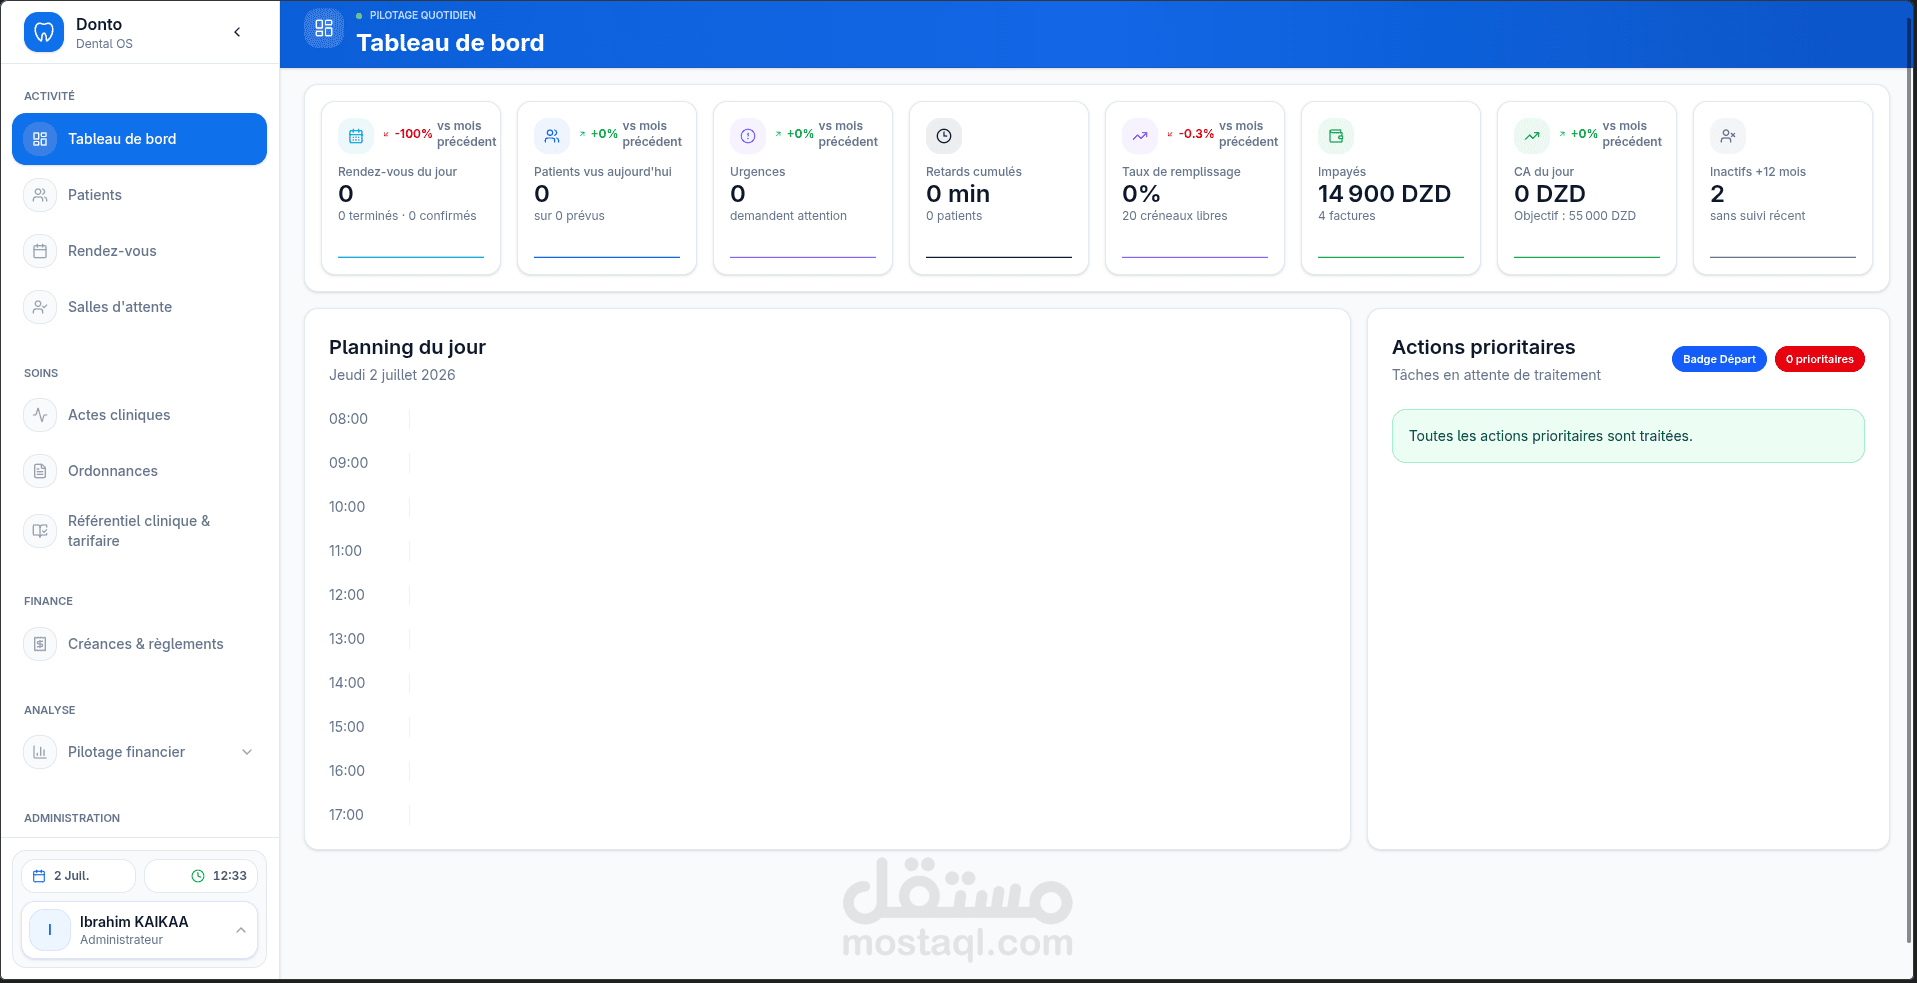
Task: Click the Patients vus aujourd'hui users icon
Action: (x=552, y=136)
